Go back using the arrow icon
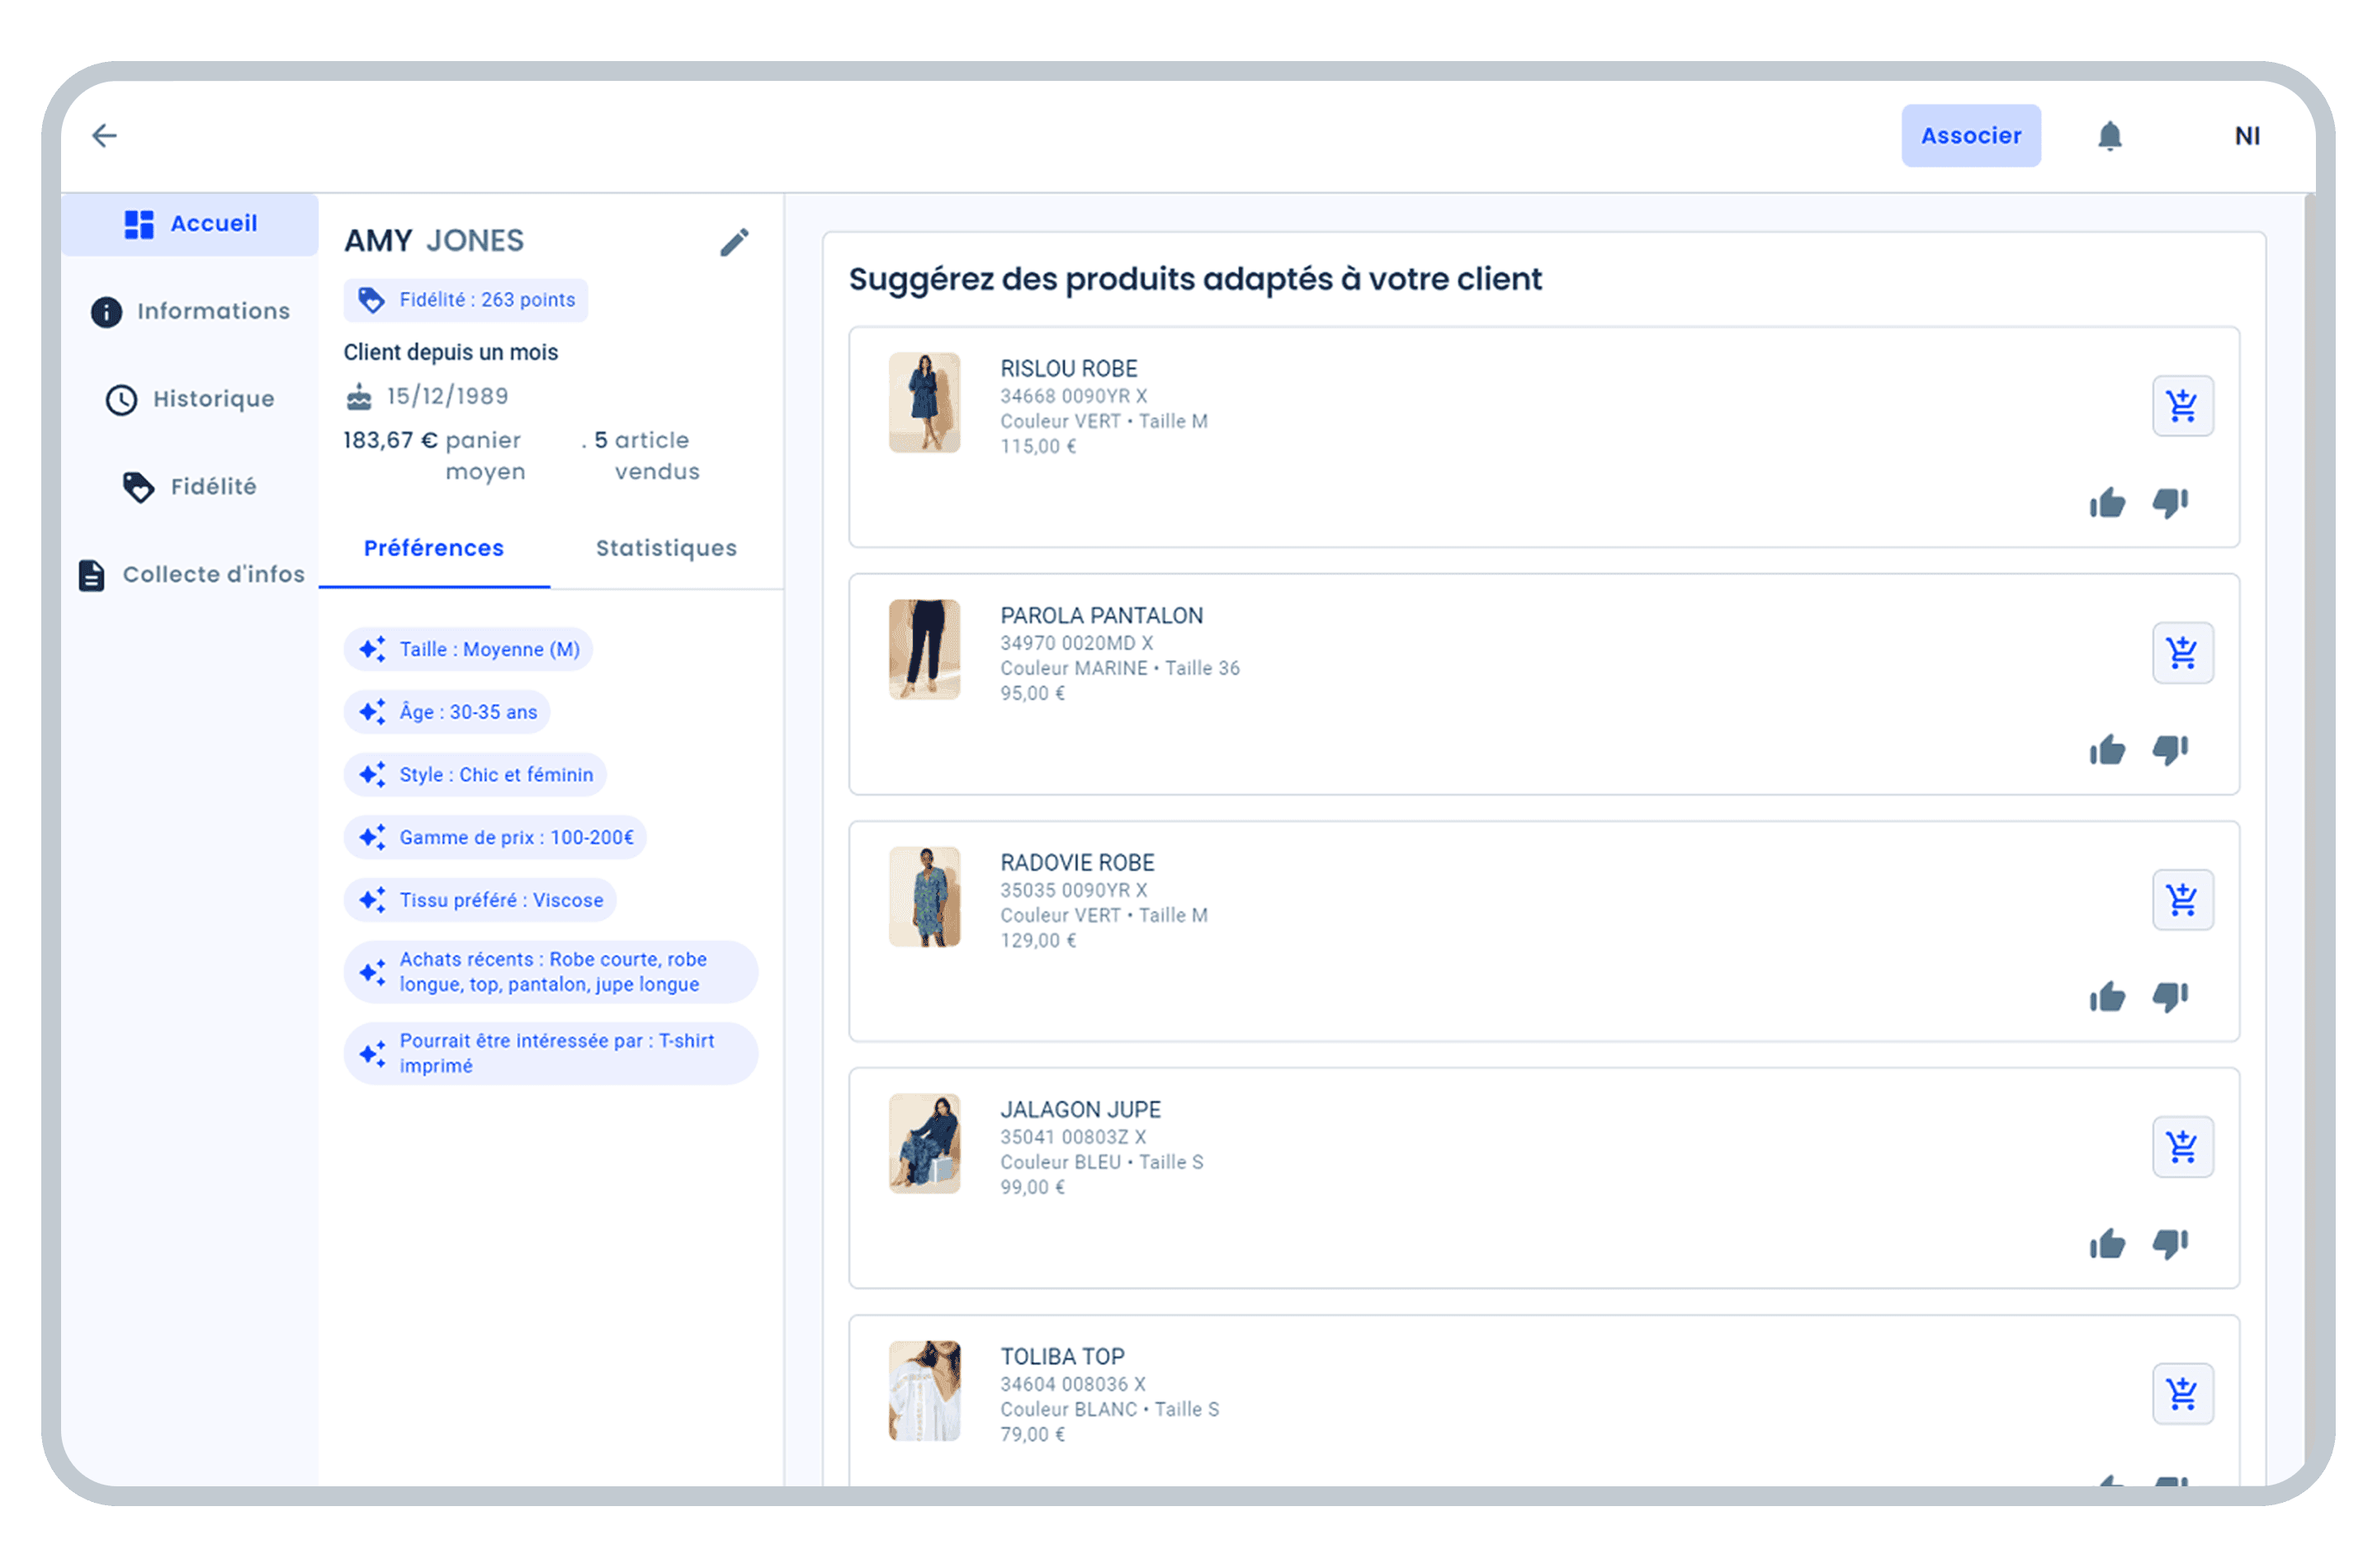The height and width of the screenshot is (1568, 2377). [x=105, y=135]
